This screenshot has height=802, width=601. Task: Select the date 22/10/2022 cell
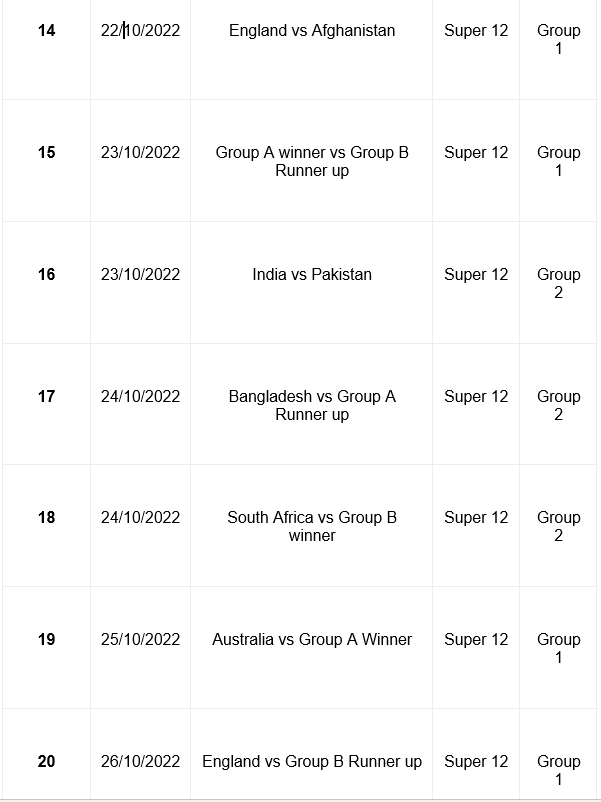[x=140, y=50]
